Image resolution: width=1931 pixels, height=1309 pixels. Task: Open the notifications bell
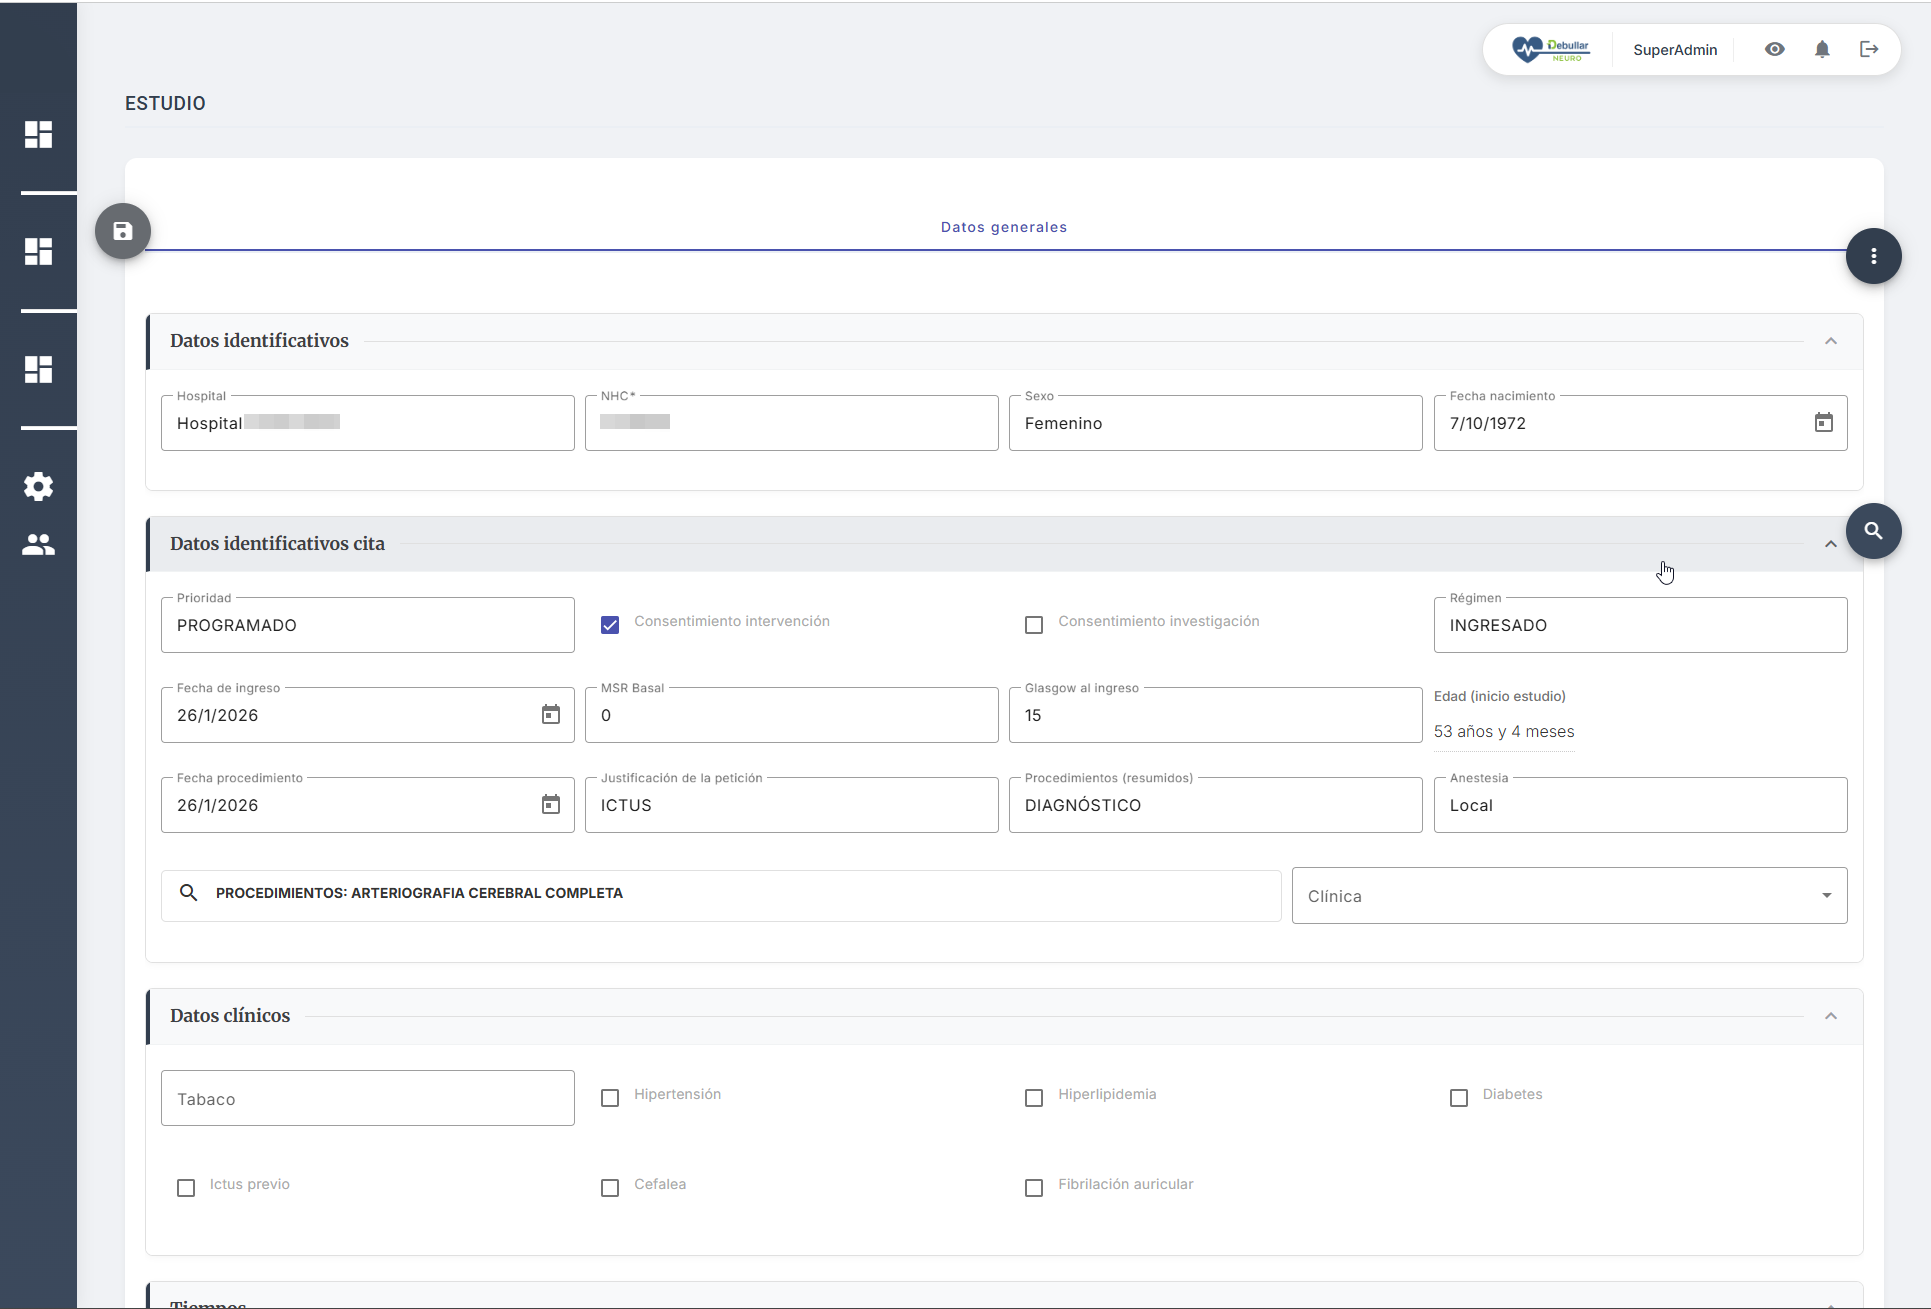[x=1822, y=49]
